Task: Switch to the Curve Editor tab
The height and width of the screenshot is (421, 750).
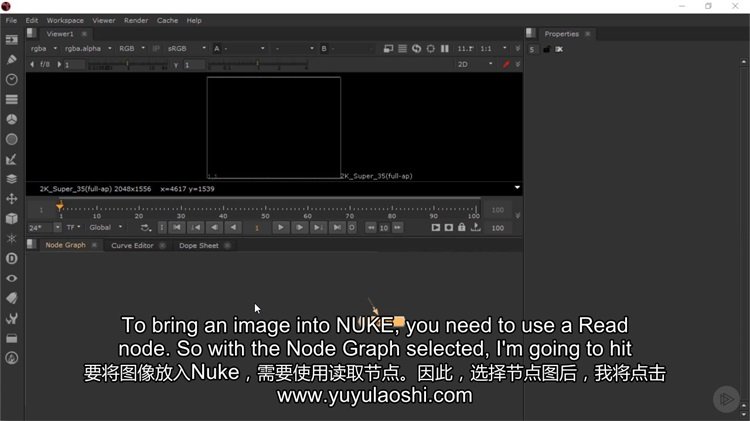Action: (132, 245)
